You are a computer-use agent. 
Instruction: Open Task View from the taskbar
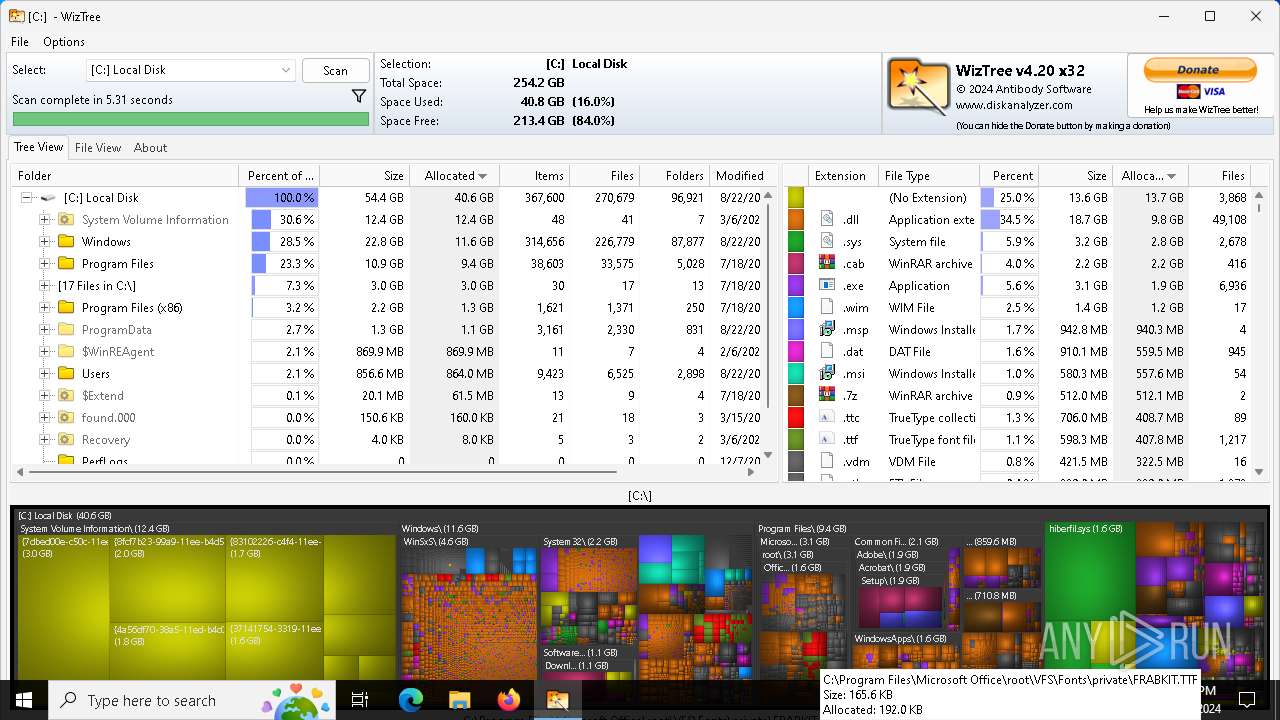click(360, 700)
